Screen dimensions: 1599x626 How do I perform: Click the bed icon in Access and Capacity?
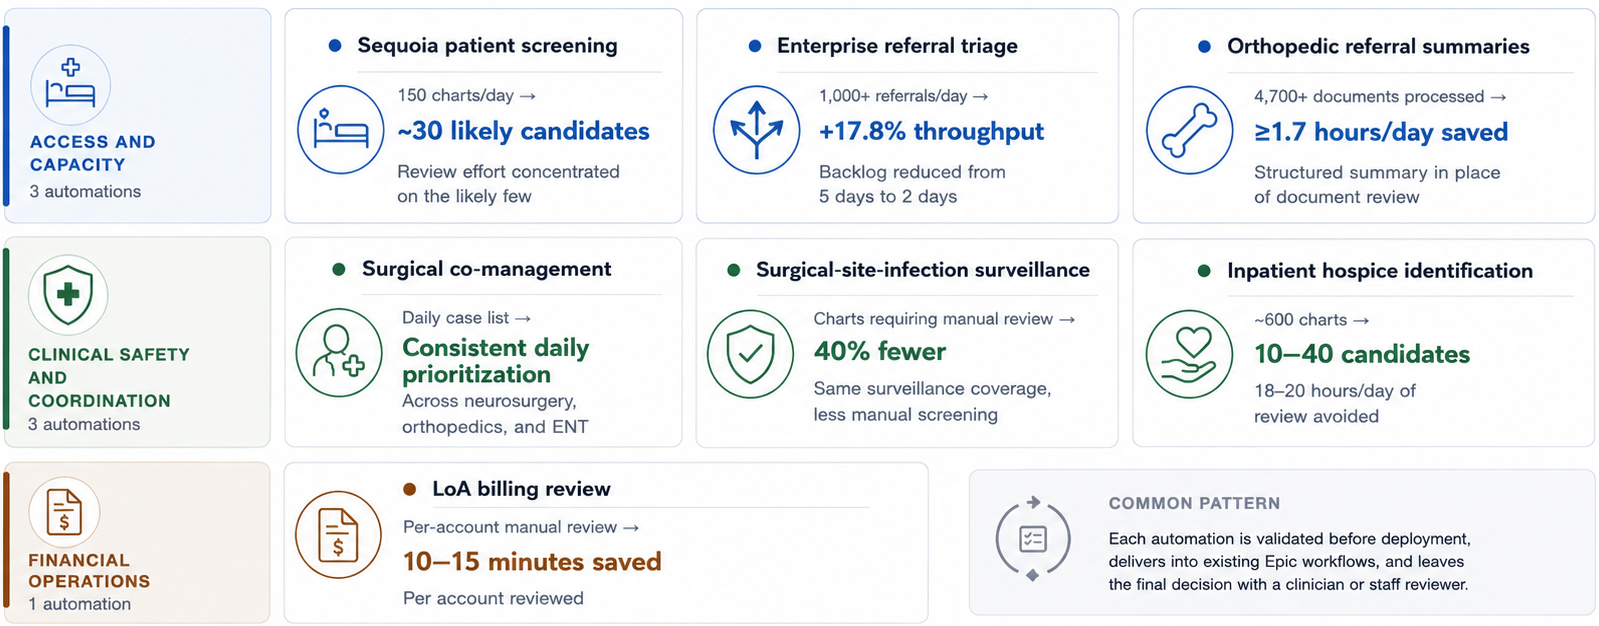(x=70, y=85)
